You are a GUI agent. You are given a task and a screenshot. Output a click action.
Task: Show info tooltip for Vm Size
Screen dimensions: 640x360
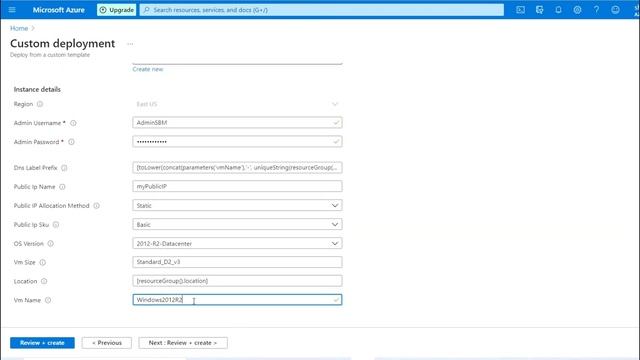(42, 262)
